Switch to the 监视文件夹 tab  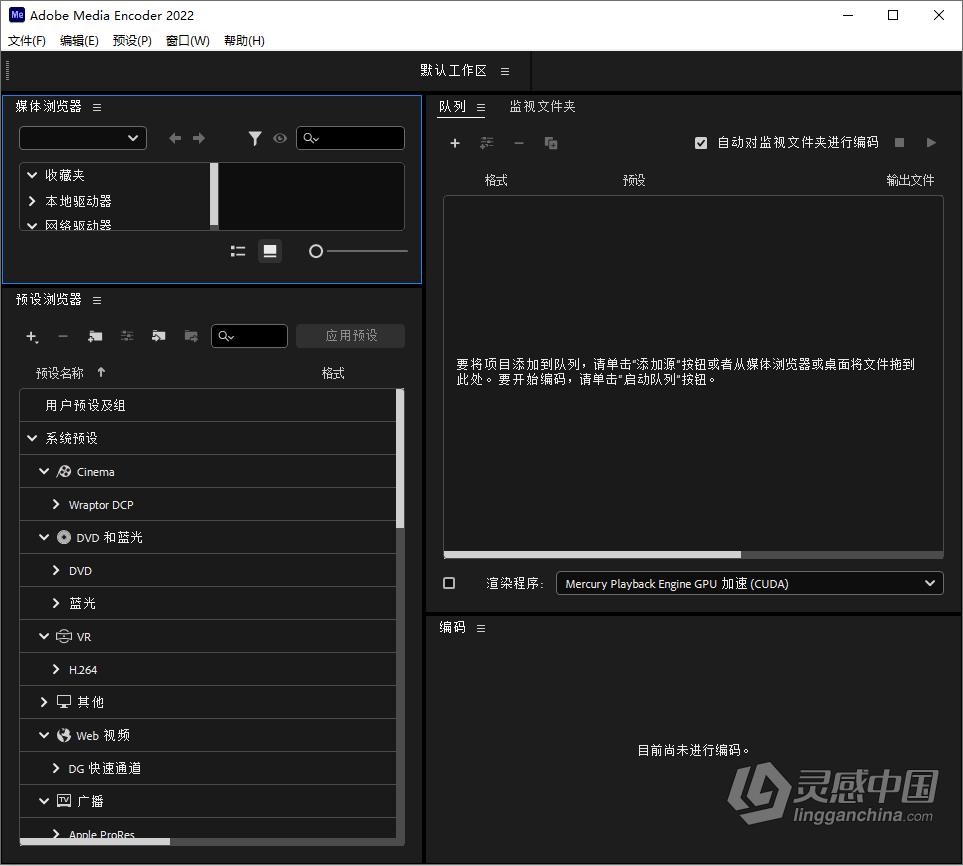click(x=542, y=106)
